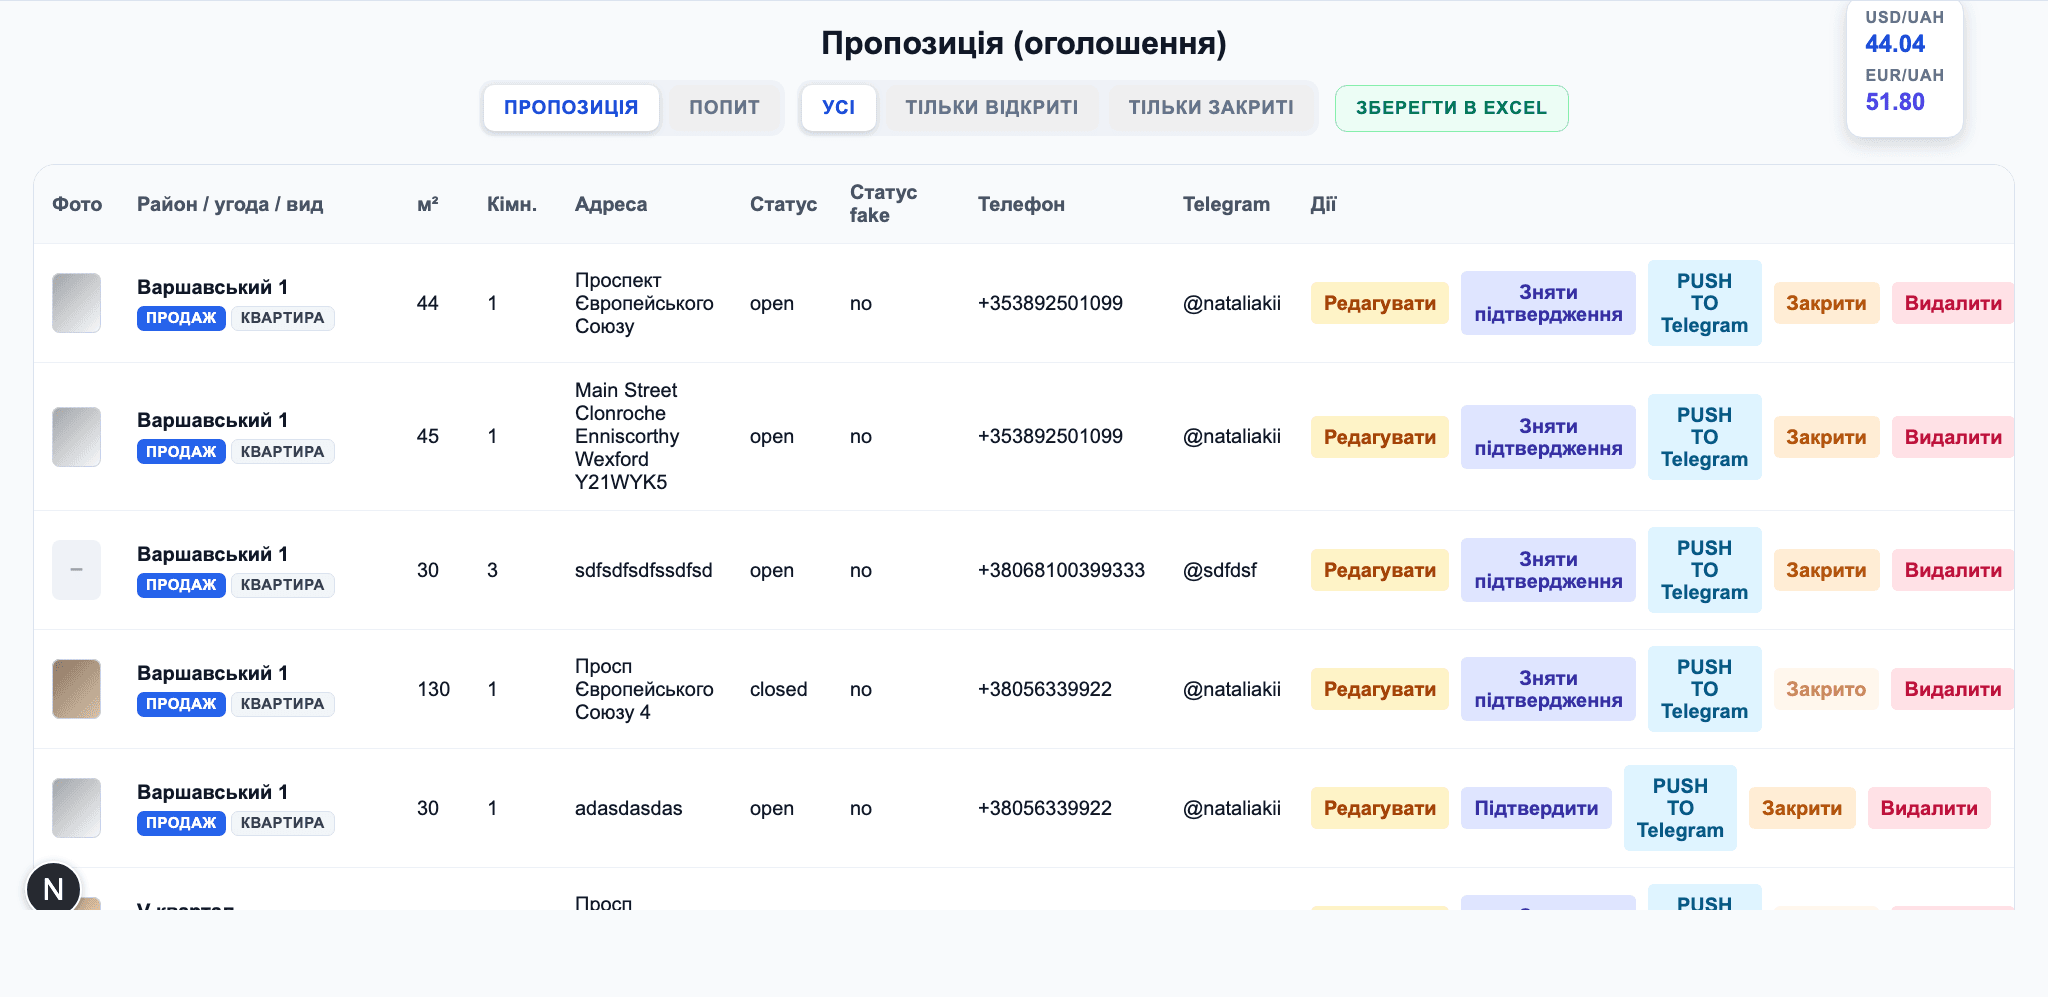Push closed 130 m² listing to Telegram
This screenshot has height=997, width=2048.
(1705, 689)
